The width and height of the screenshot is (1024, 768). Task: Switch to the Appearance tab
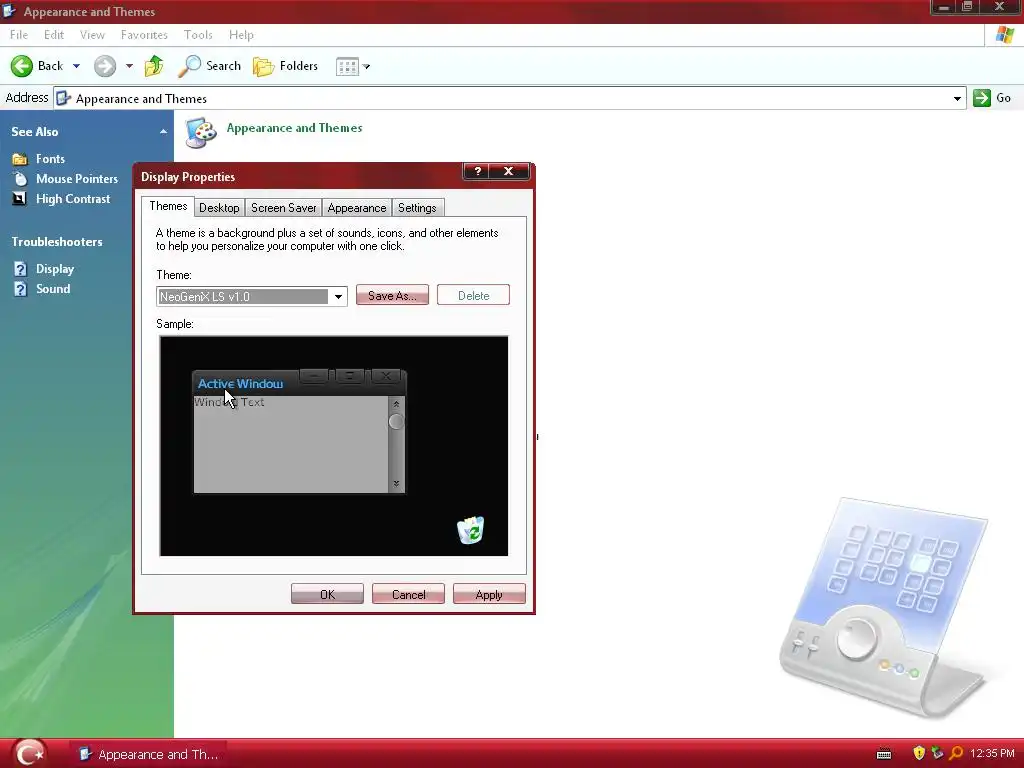tap(357, 208)
